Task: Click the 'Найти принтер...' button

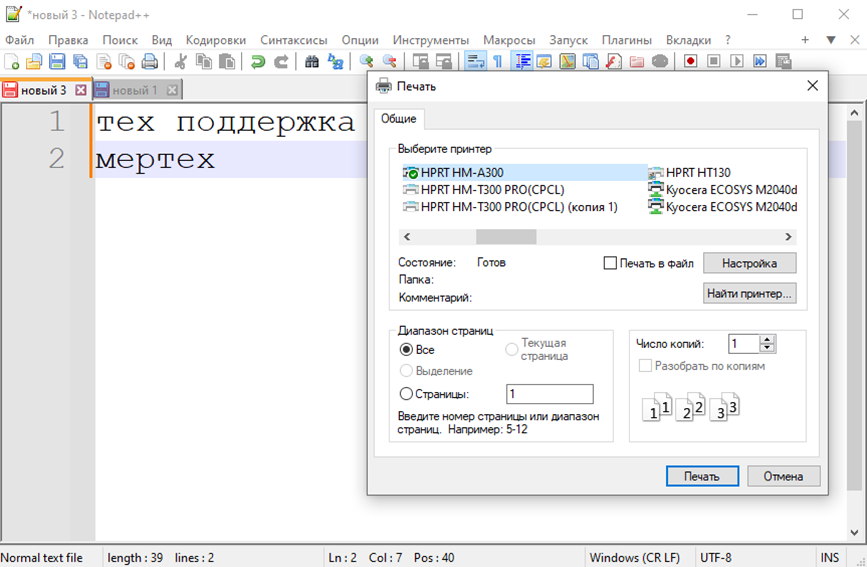Action: click(749, 294)
